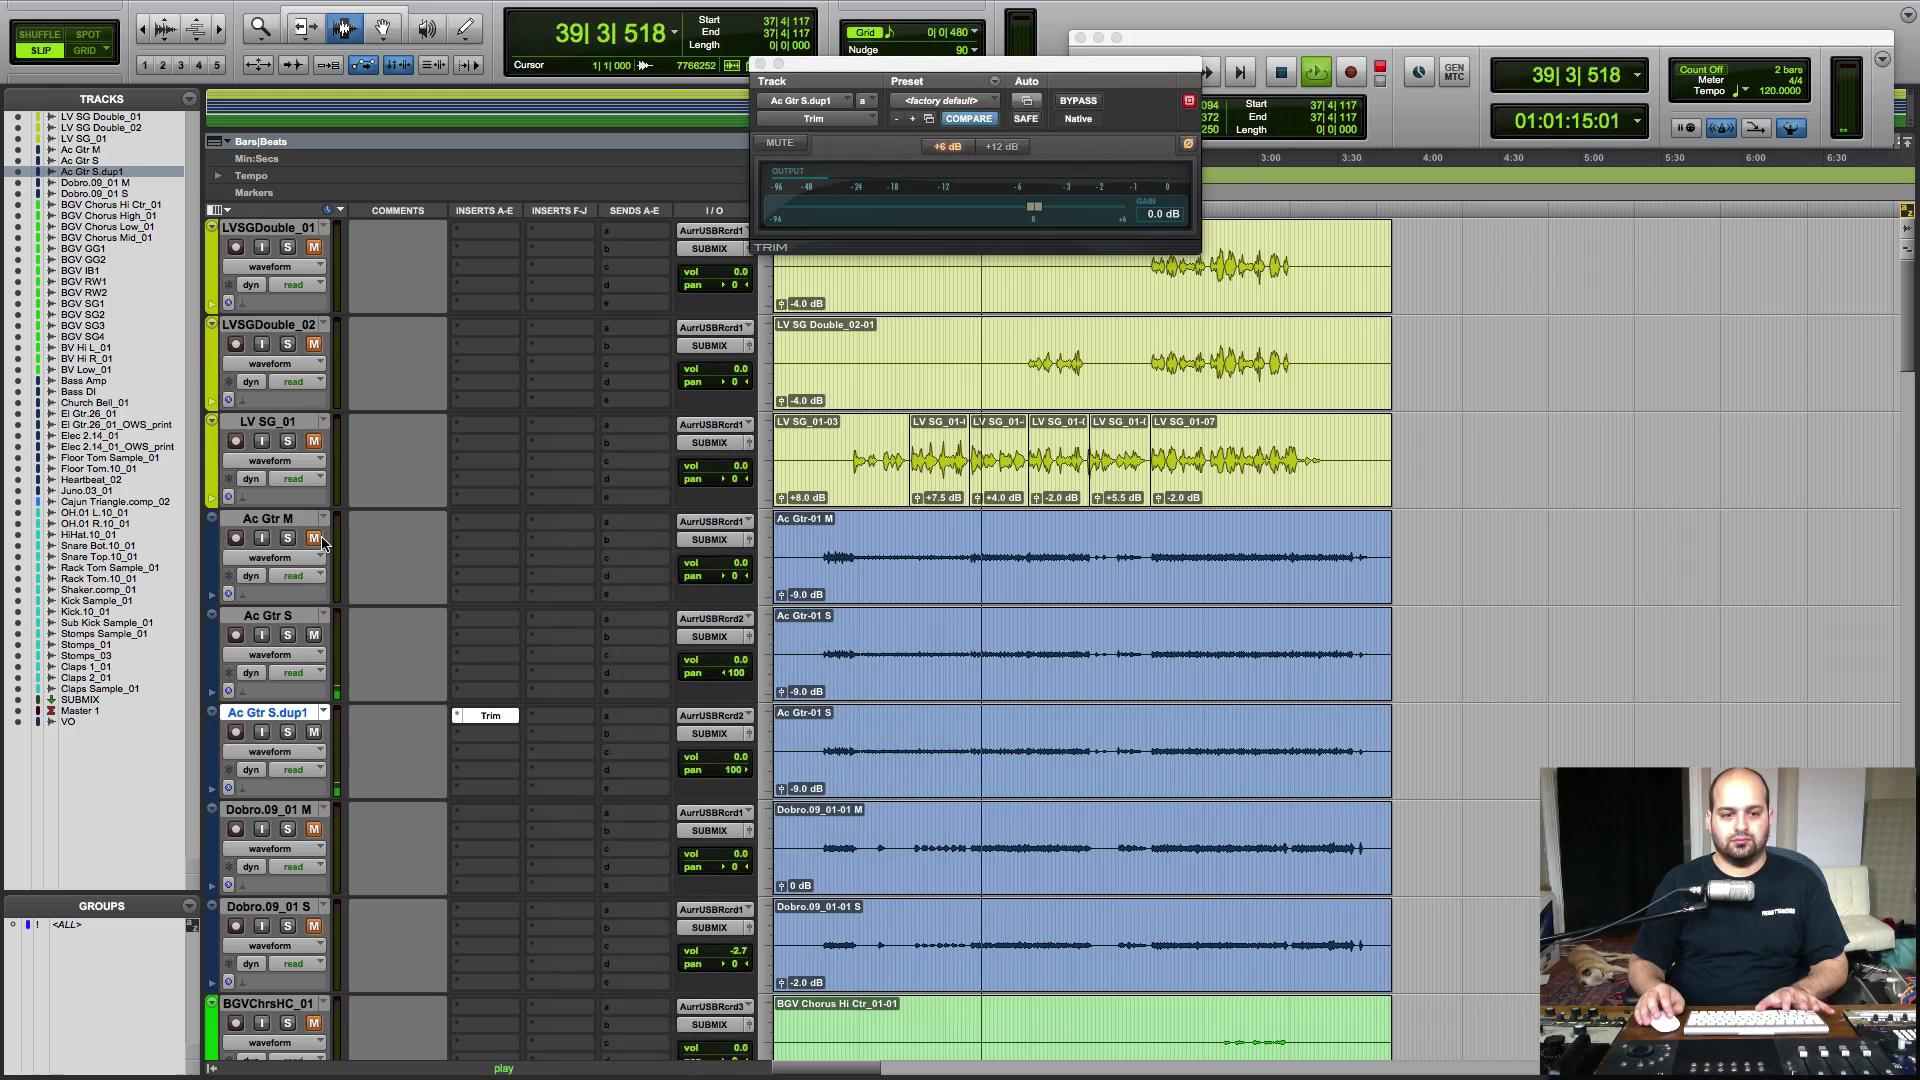Click the SAFE automation button
Screen dimensions: 1920x1080
[x=1026, y=119]
